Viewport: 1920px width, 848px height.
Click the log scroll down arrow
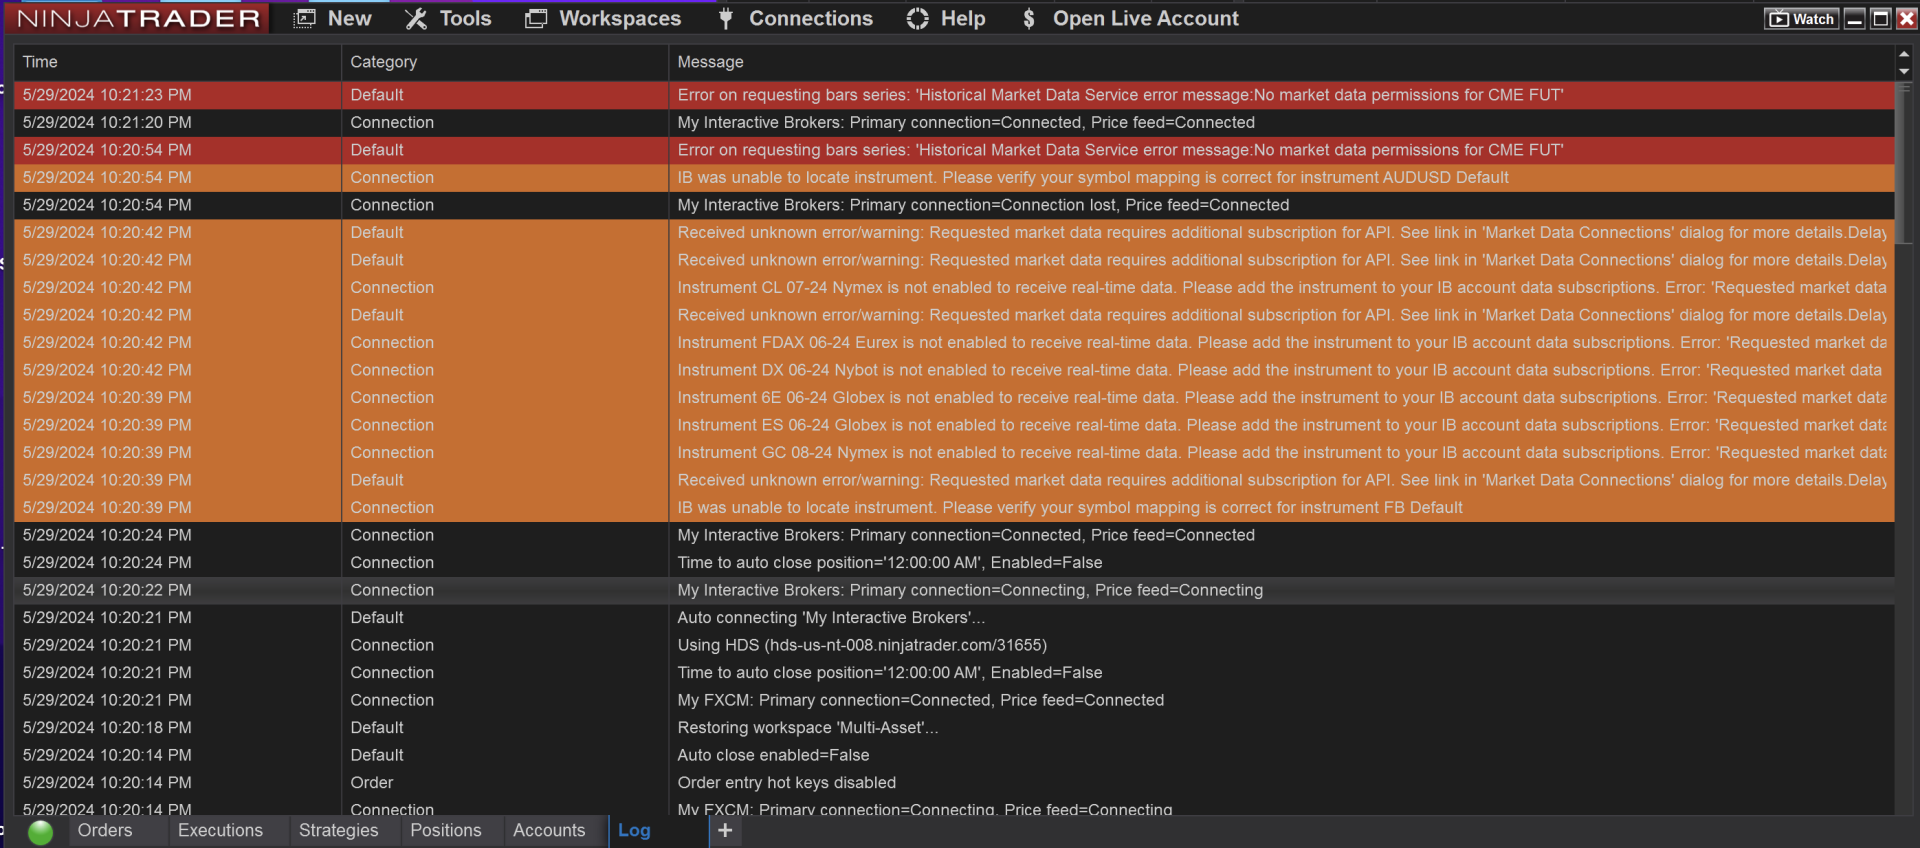[1904, 71]
